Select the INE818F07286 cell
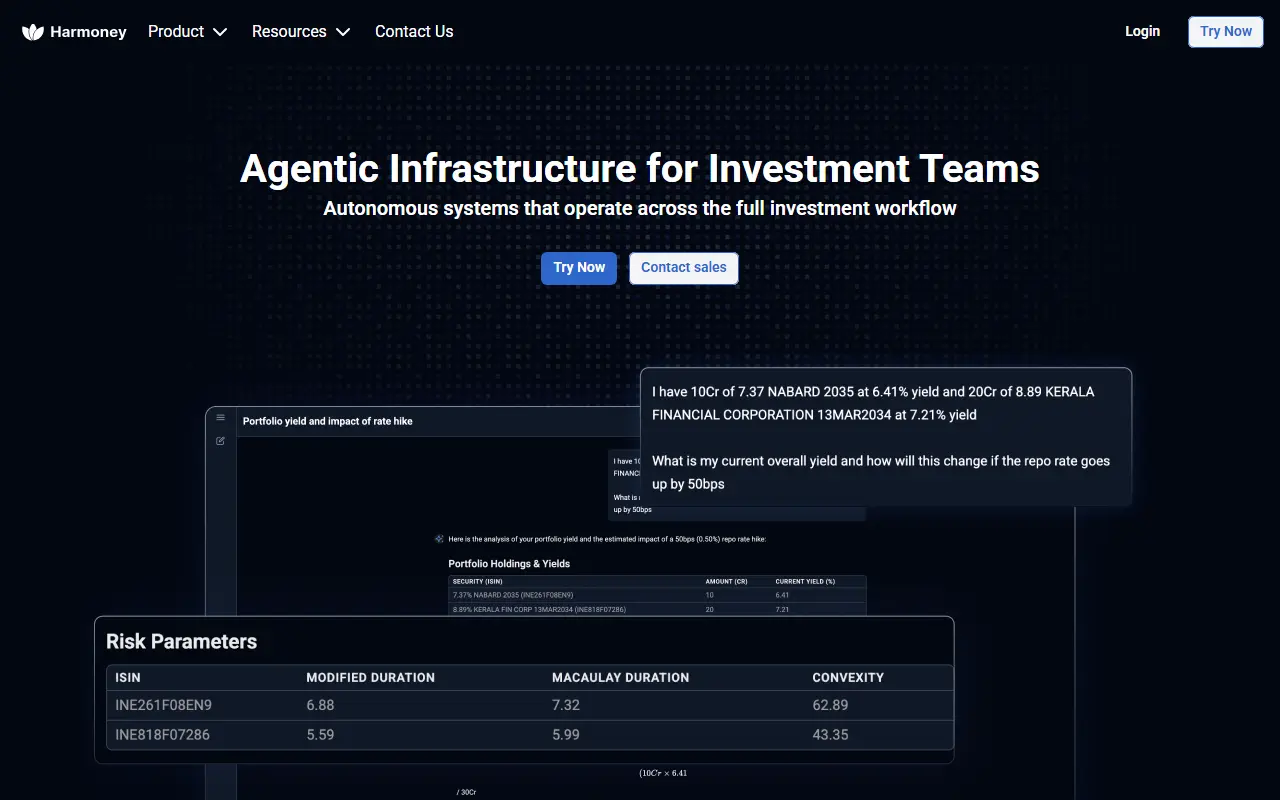Viewport: 1280px width, 800px height. 163,735
